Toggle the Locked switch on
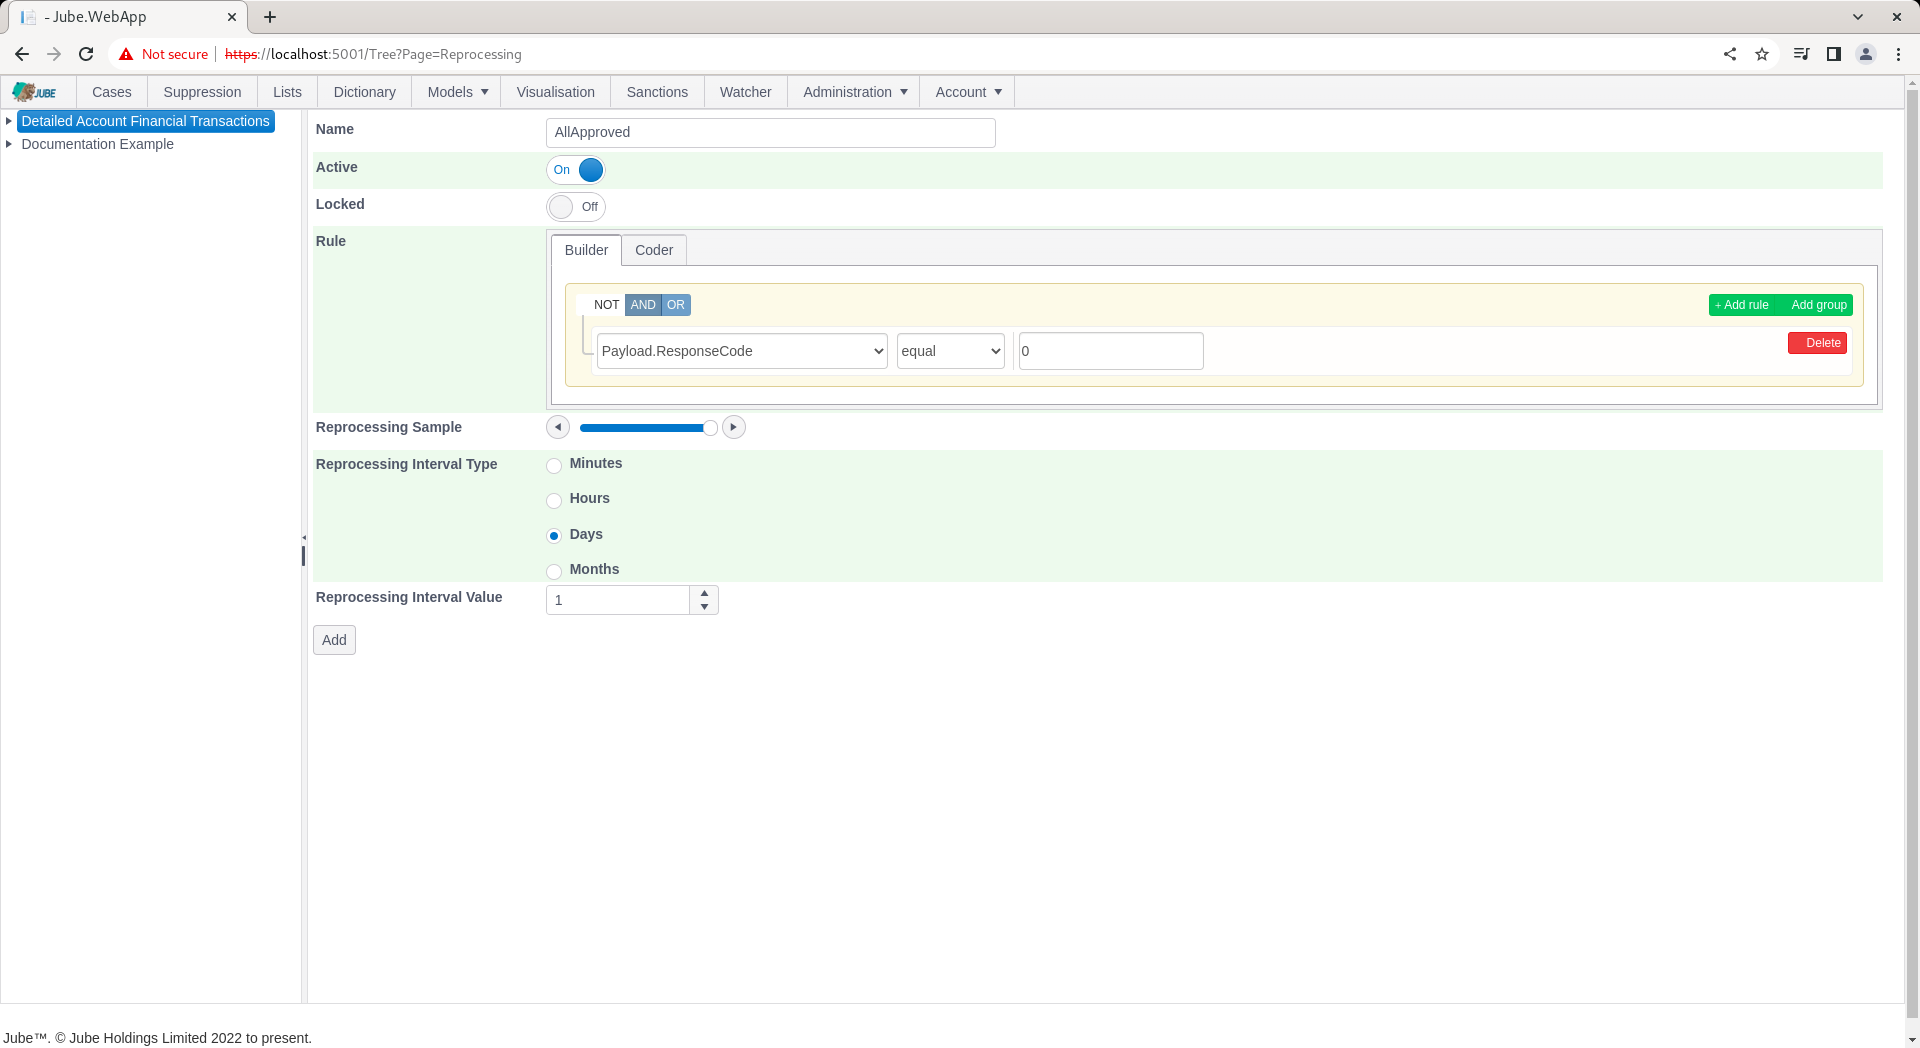Screen dimensions: 1920x1048 pyautogui.click(x=576, y=207)
